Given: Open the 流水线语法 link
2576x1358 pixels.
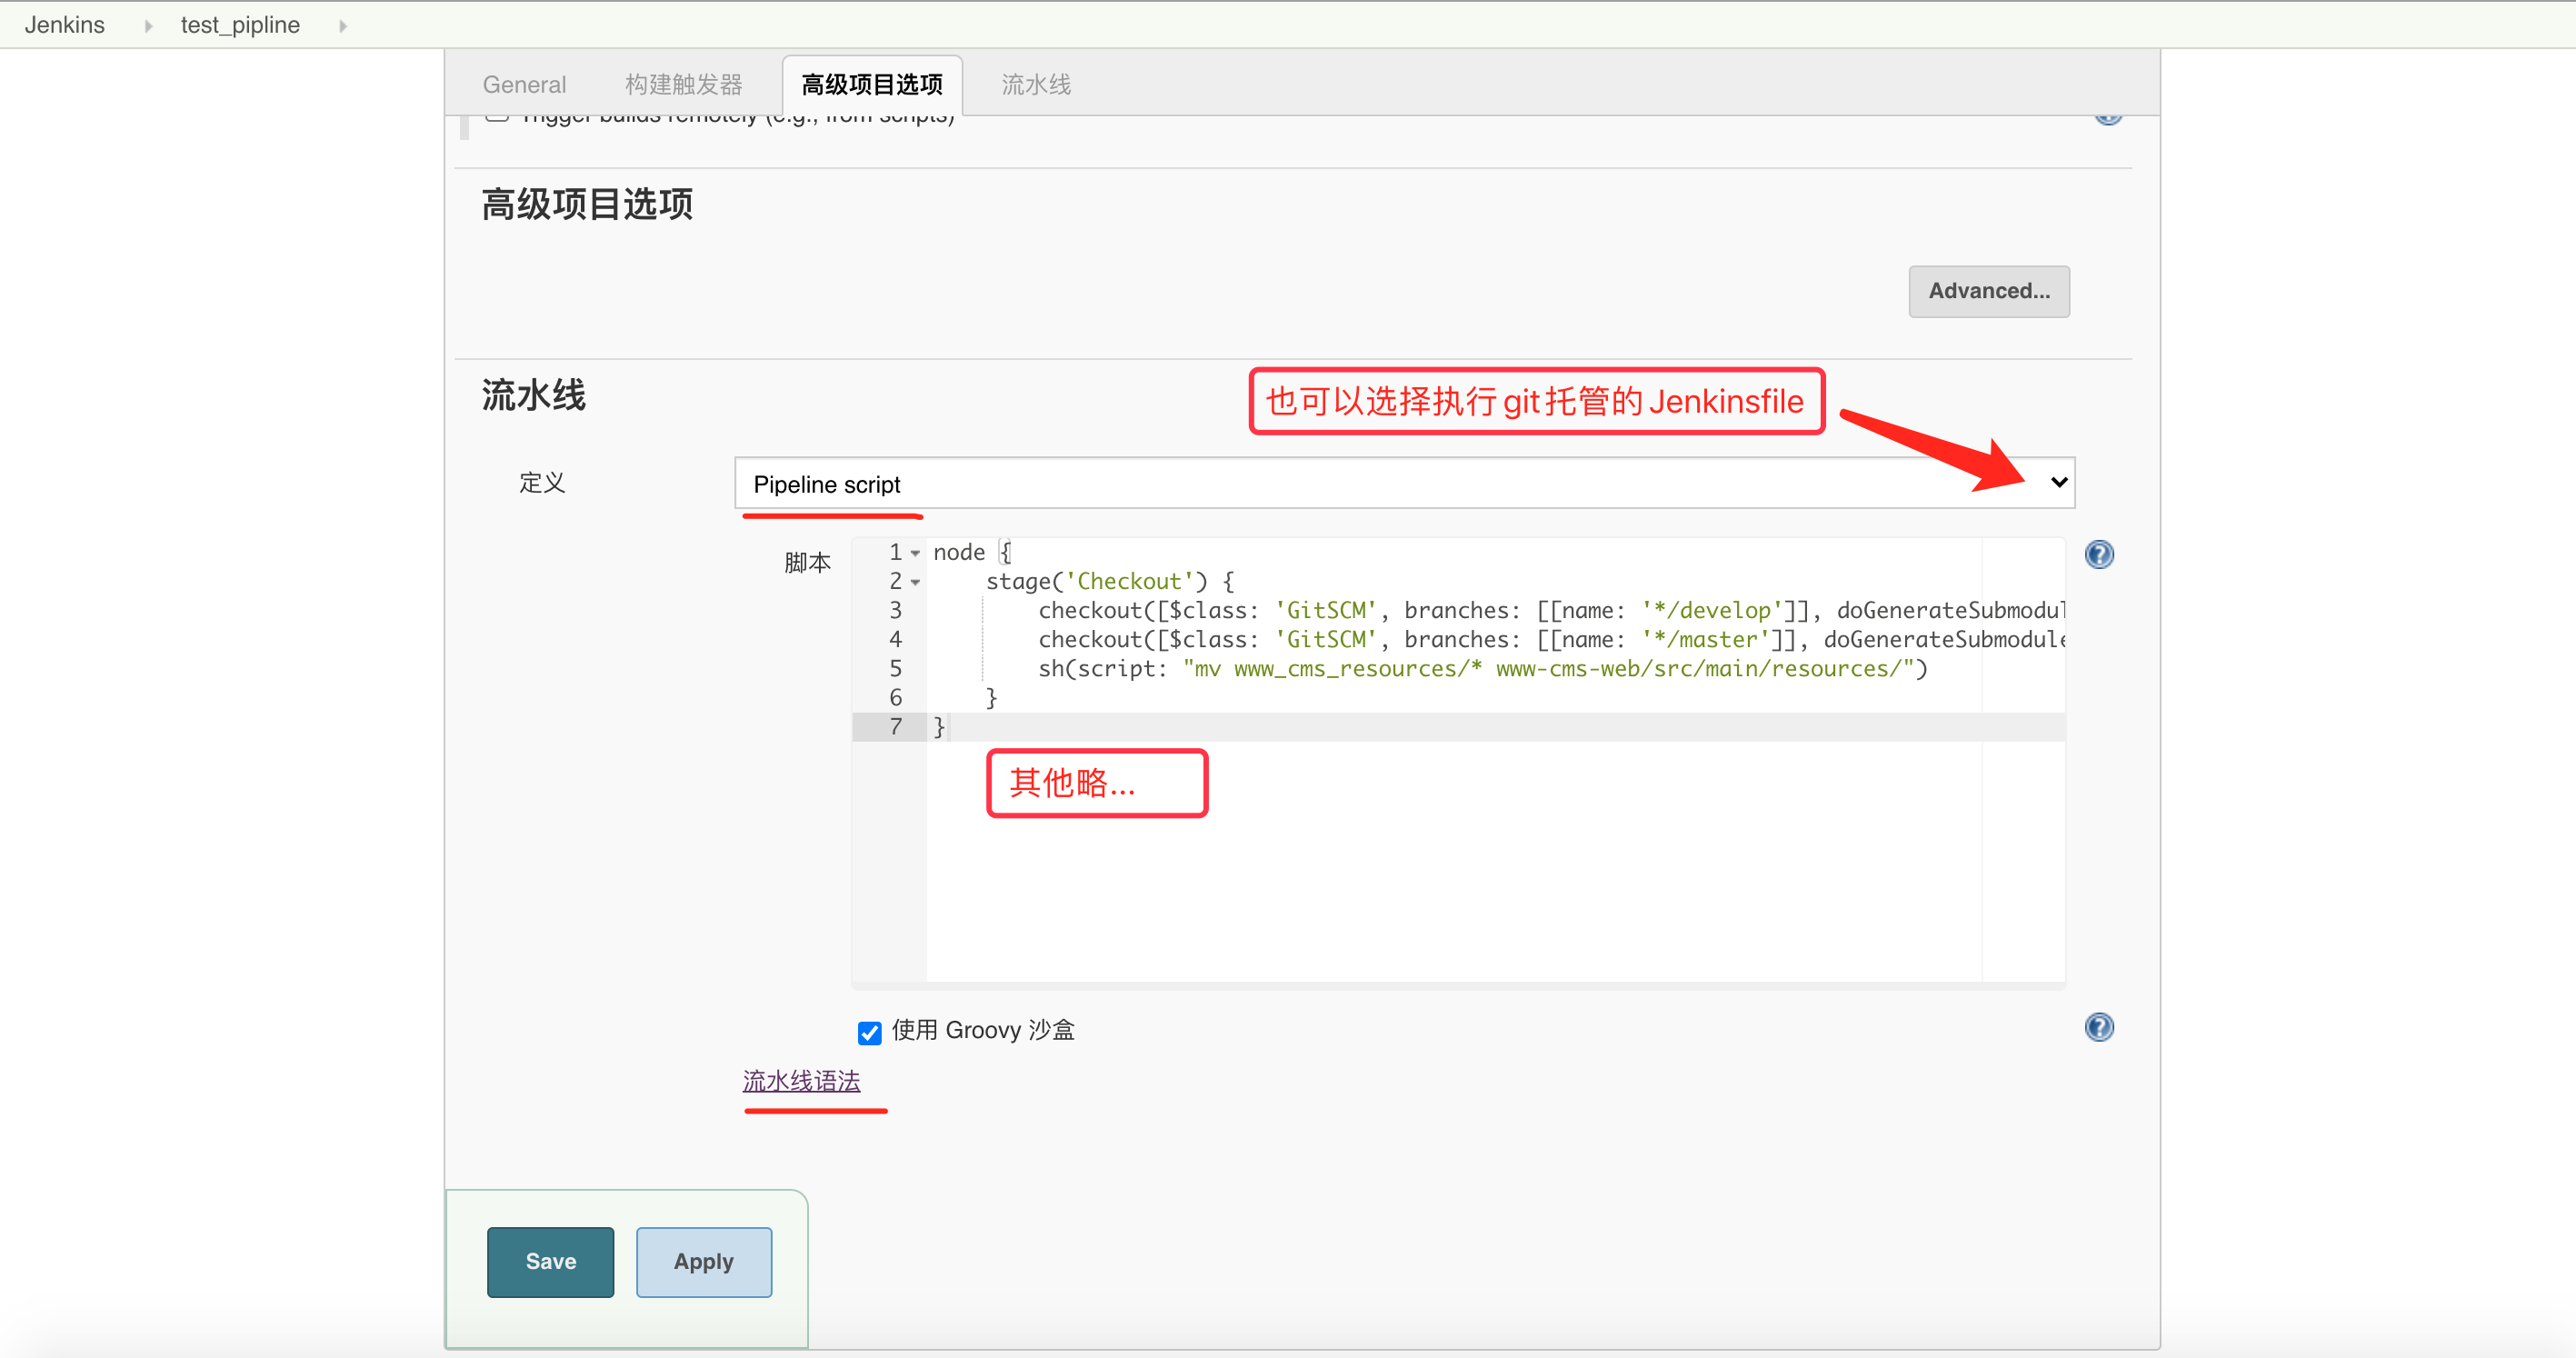Looking at the screenshot, I should 800,1081.
